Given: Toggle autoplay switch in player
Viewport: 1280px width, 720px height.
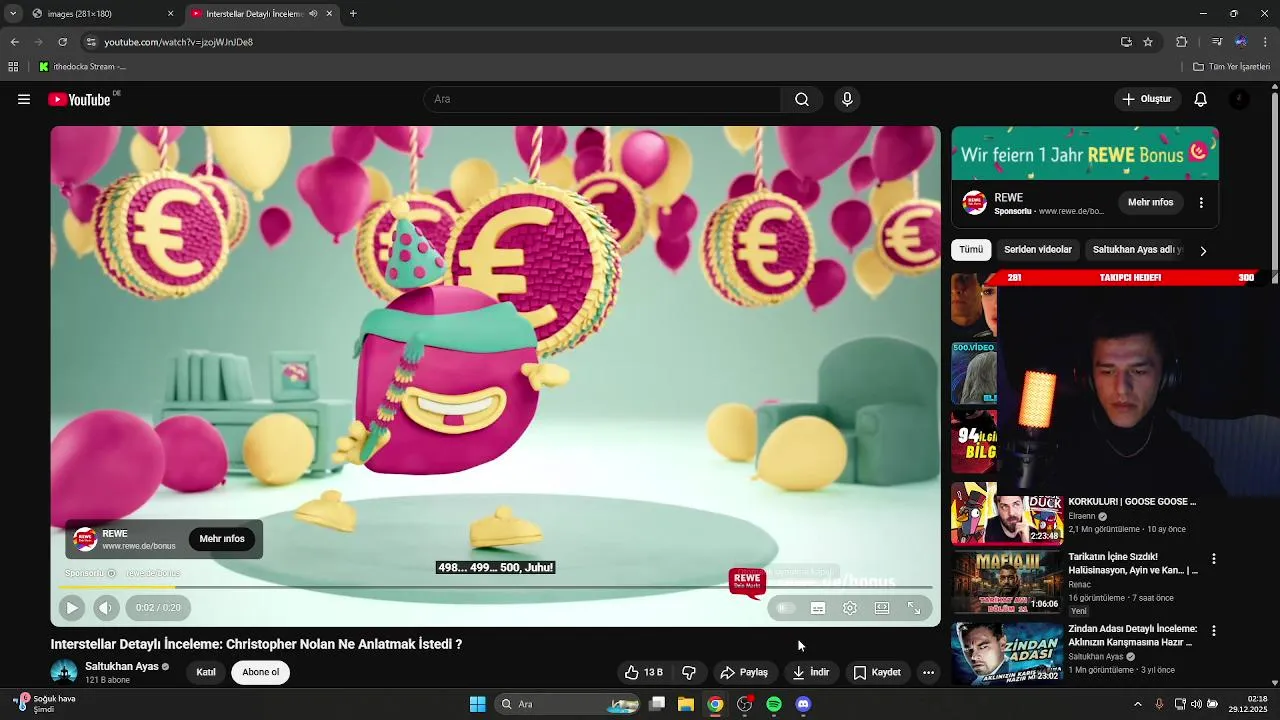Looking at the screenshot, I should (786, 607).
